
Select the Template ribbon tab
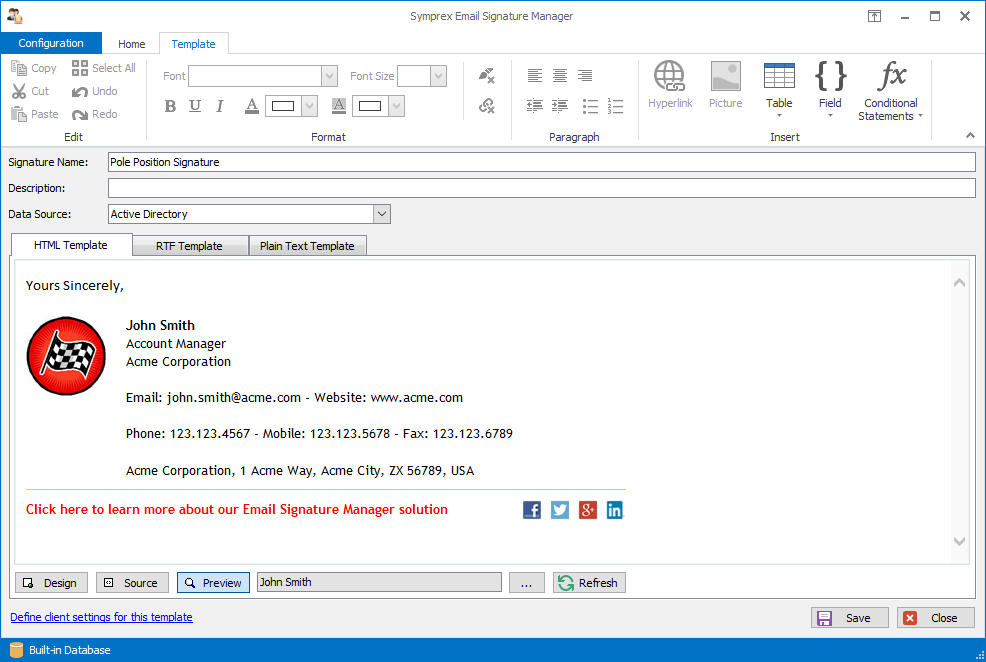click(194, 44)
